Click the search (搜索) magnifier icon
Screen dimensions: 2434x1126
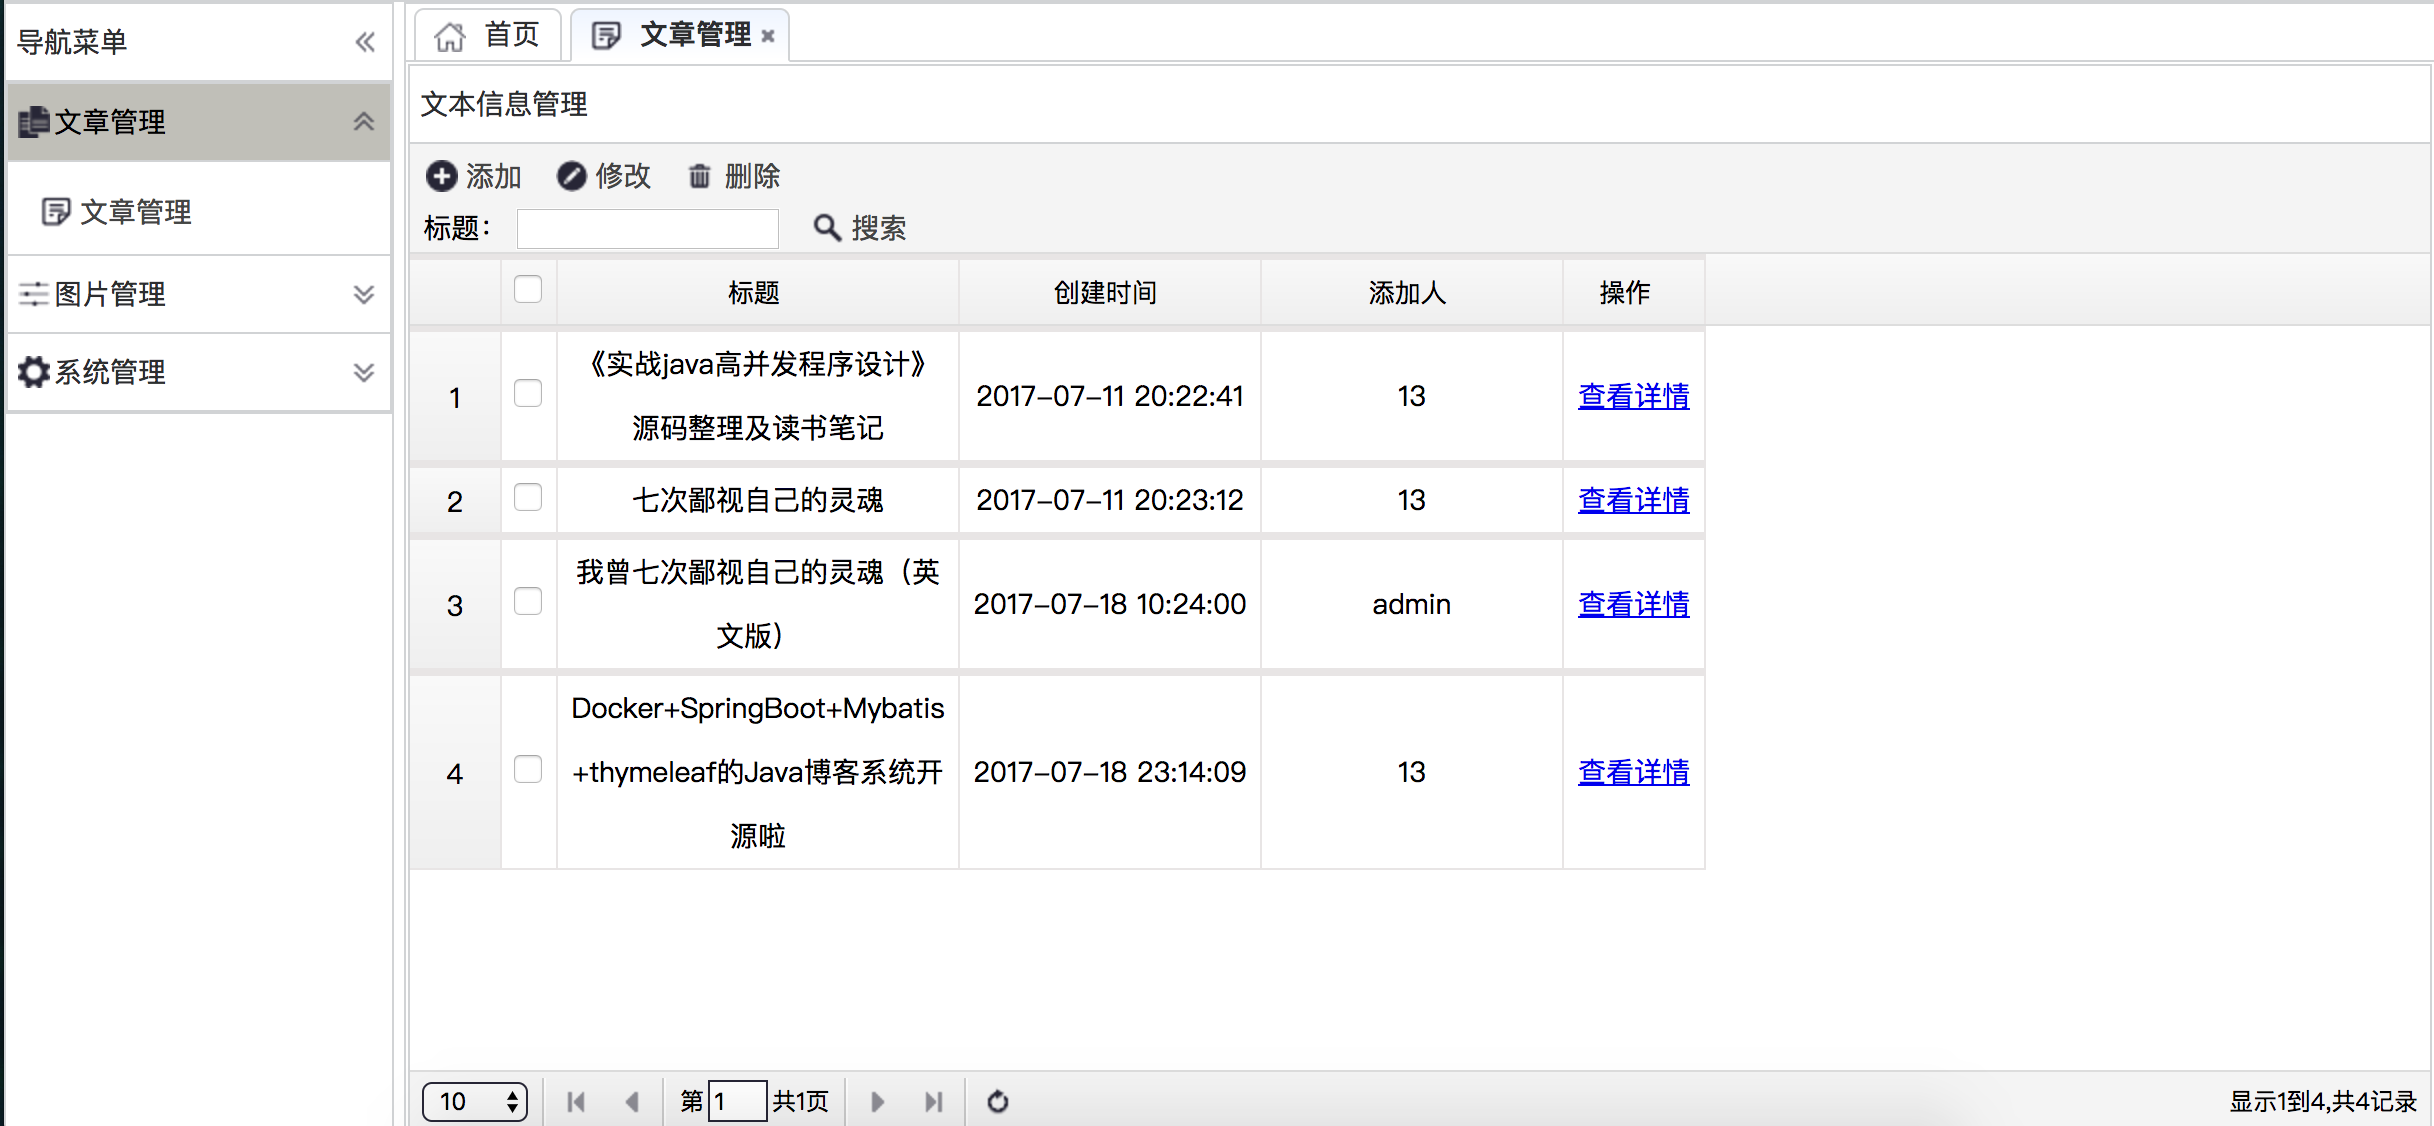tap(826, 228)
